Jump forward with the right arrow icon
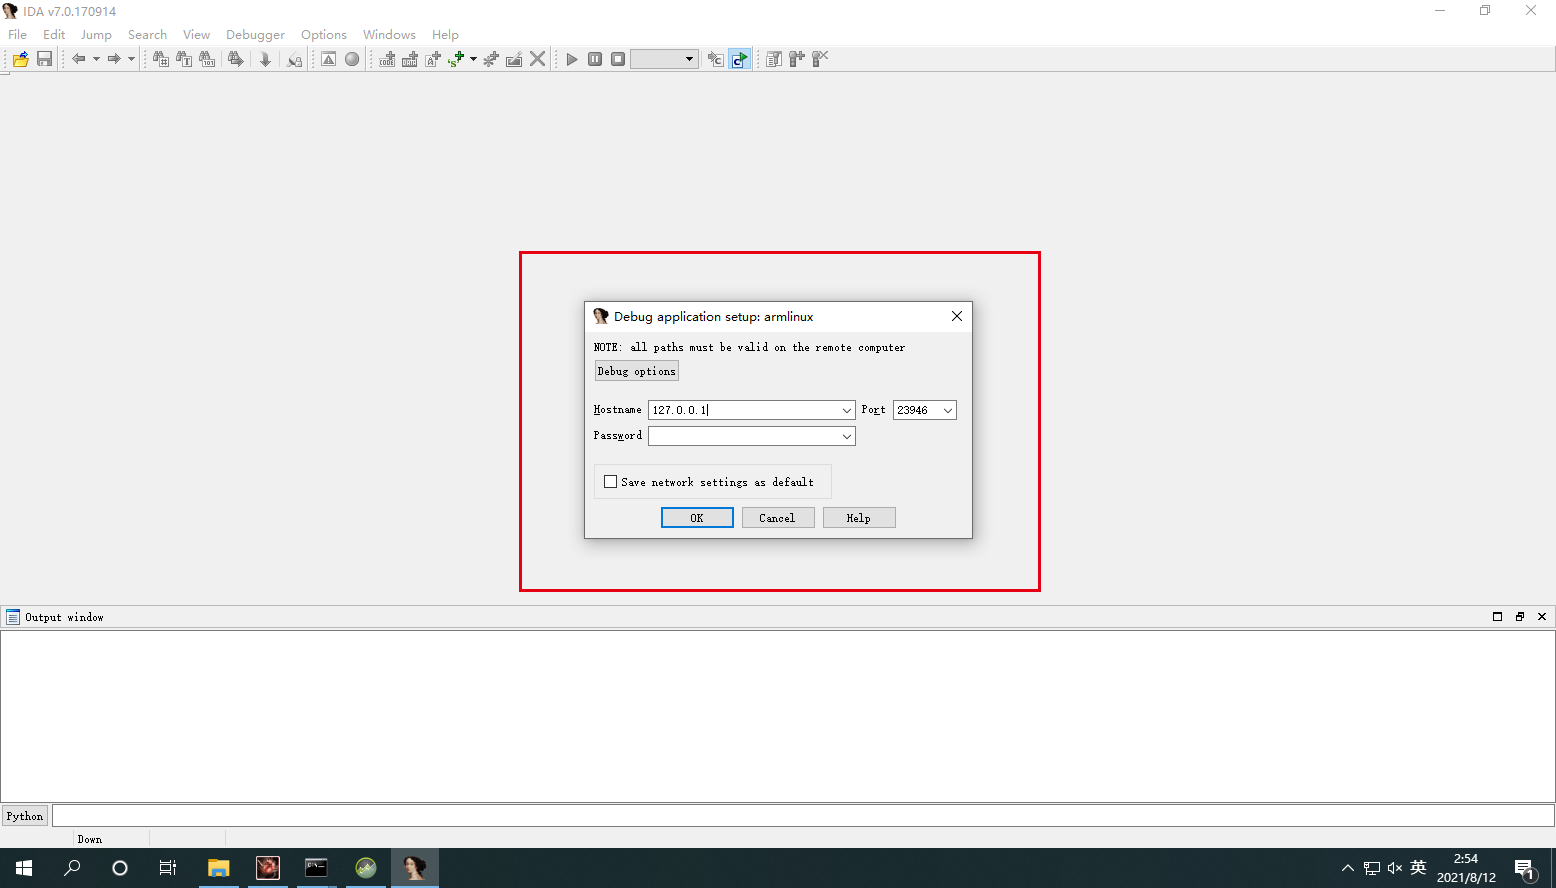The width and height of the screenshot is (1556, 888). (114, 59)
